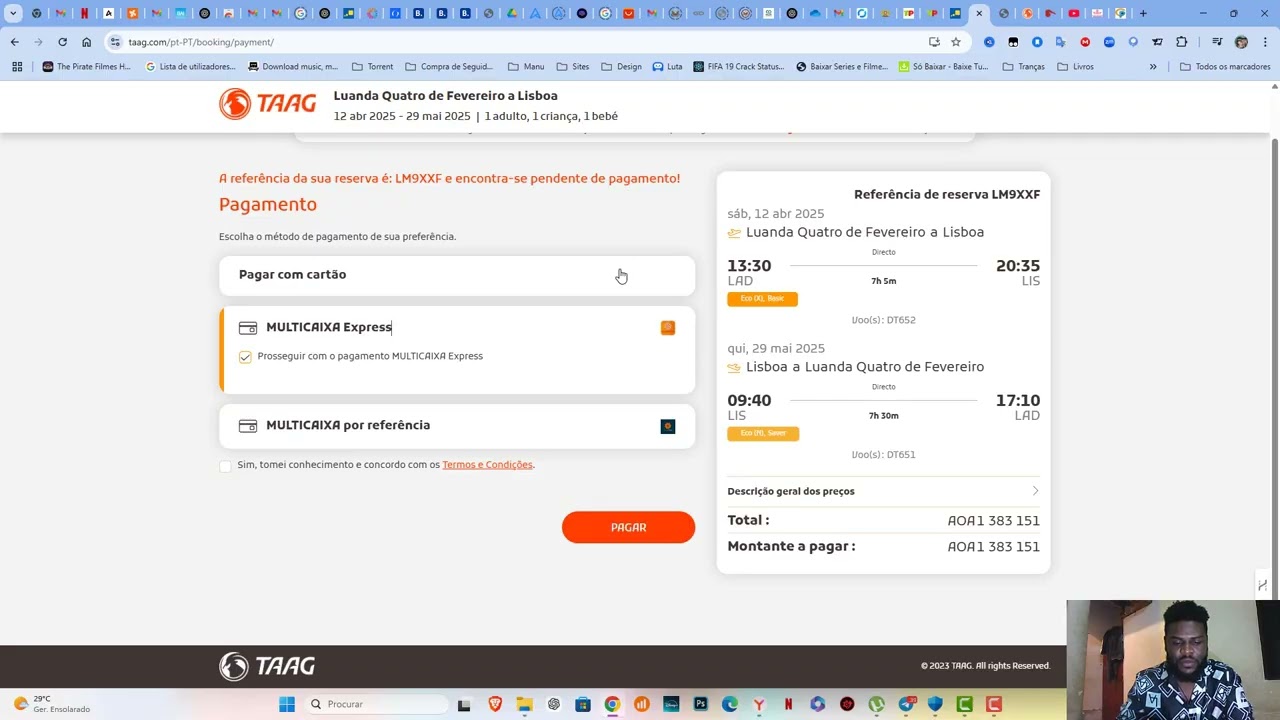1280x720 pixels.
Task: Reload the page with the refresh icon
Action: (62, 42)
